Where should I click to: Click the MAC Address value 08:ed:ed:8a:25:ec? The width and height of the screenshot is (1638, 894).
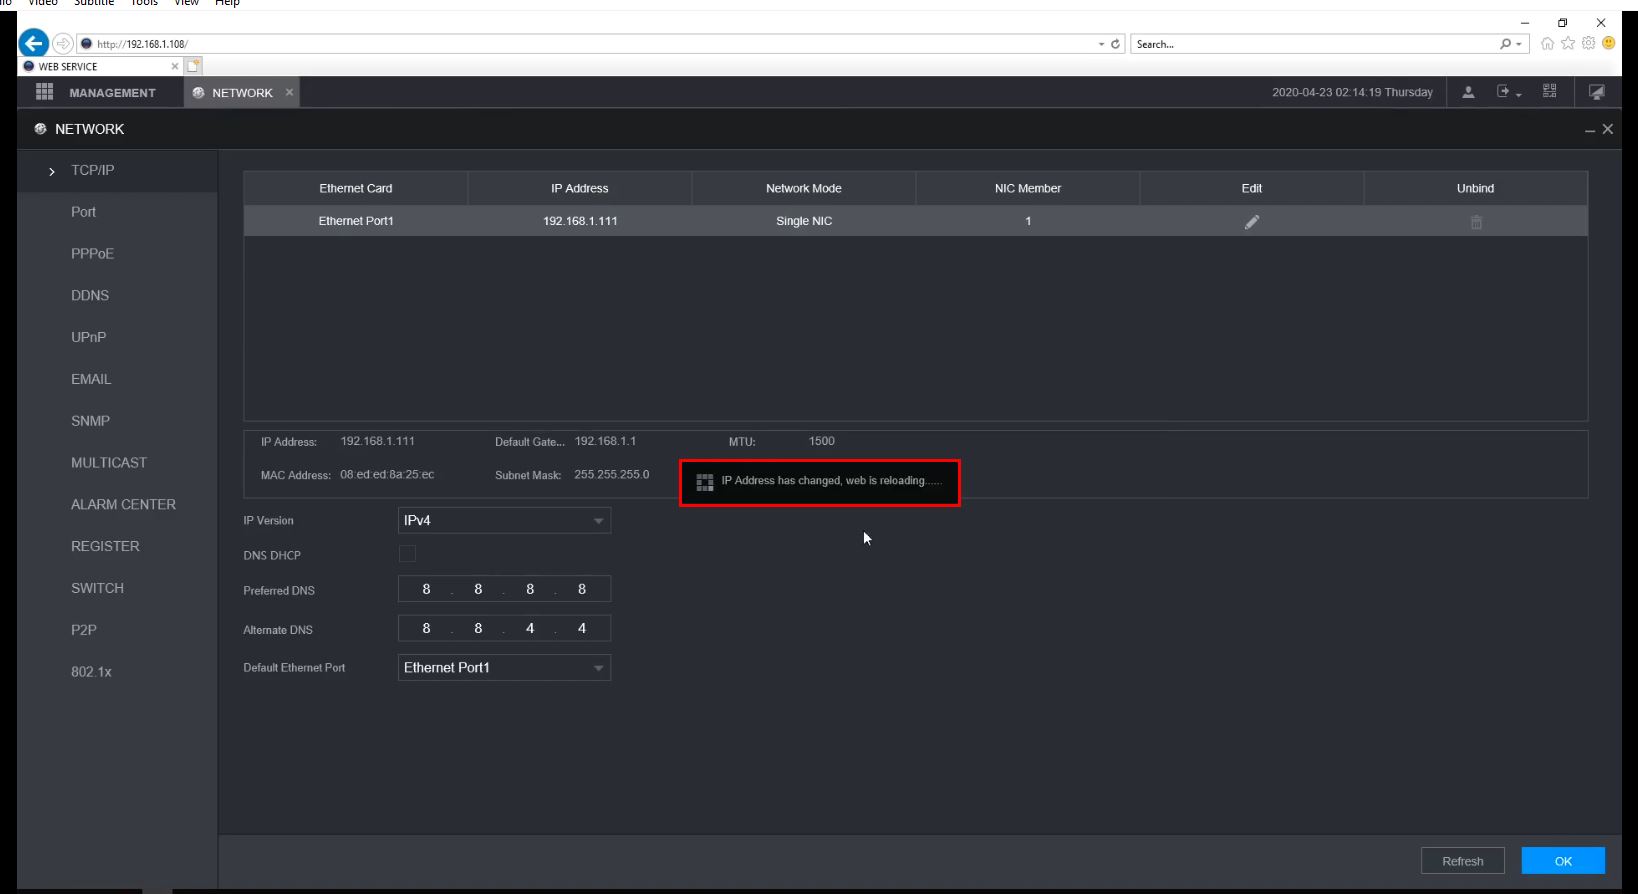pos(387,475)
